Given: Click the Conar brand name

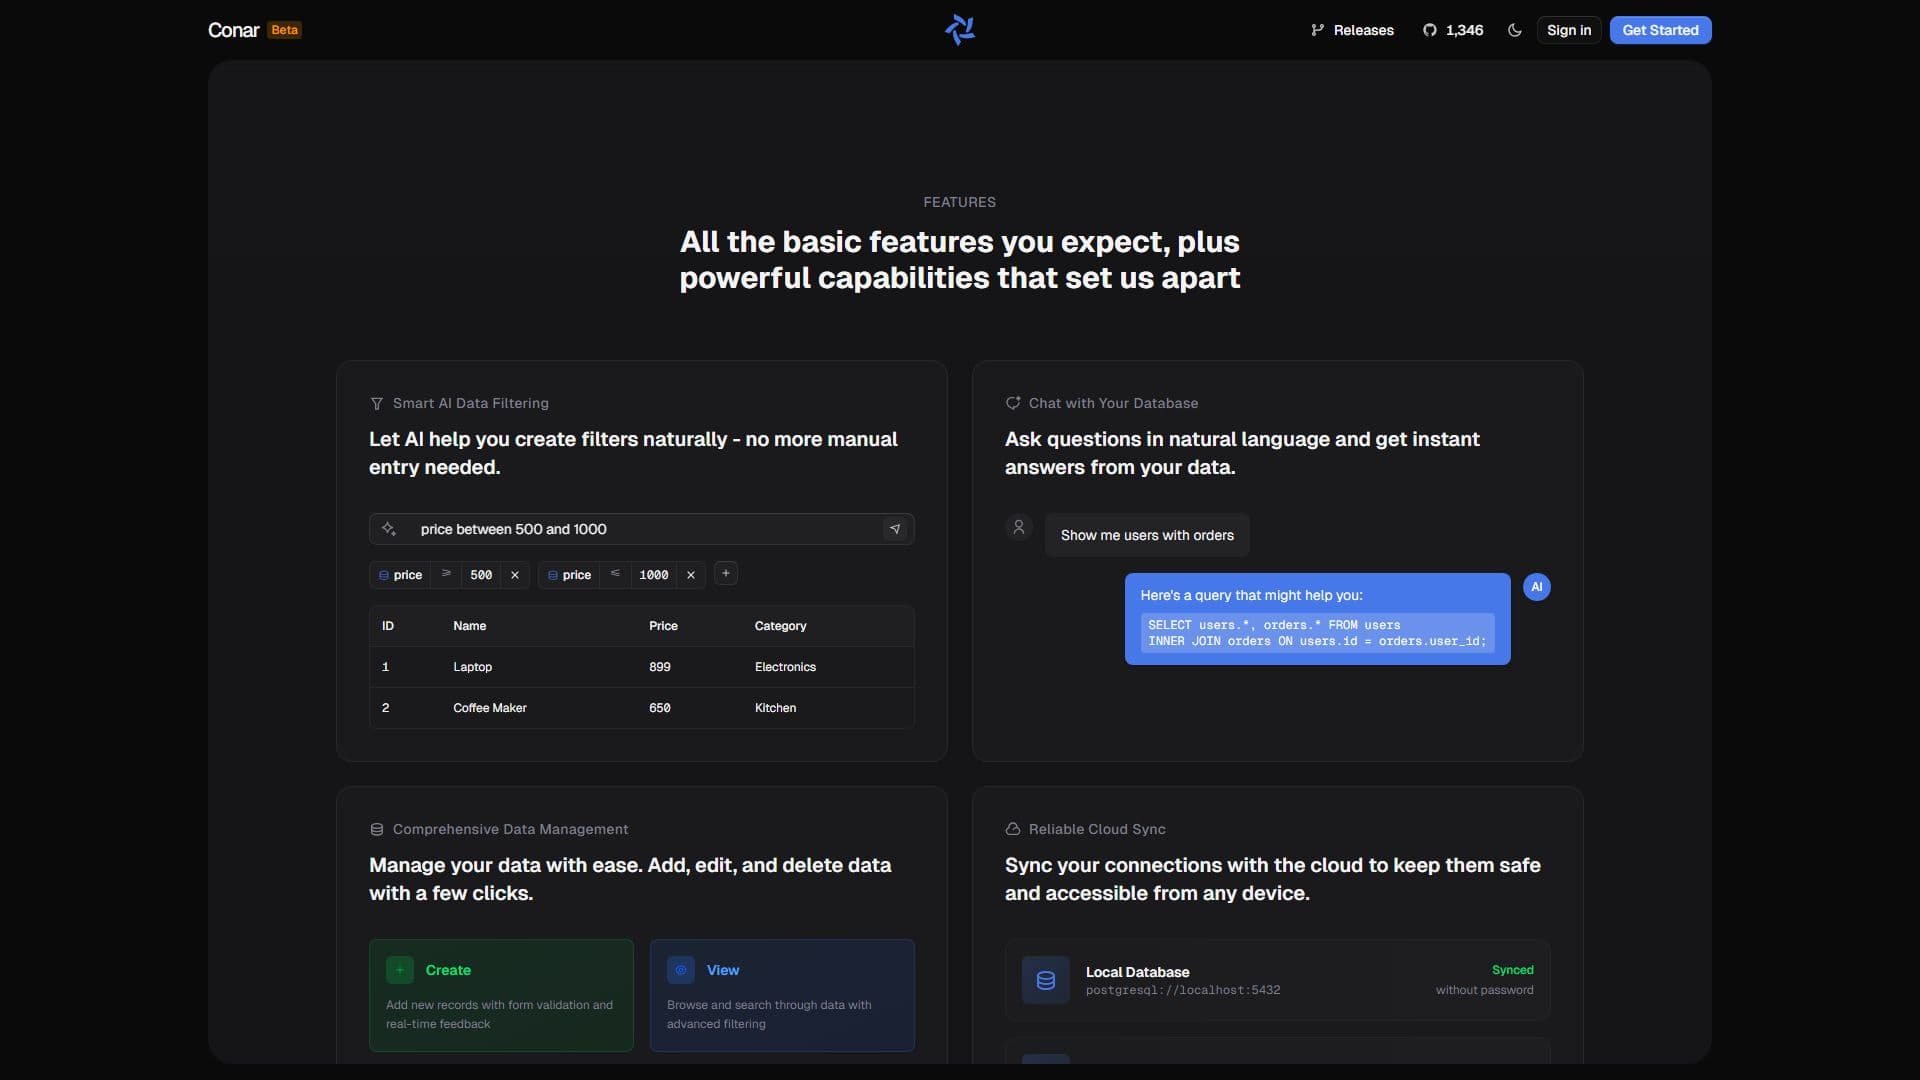Looking at the screenshot, I should [x=233, y=30].
